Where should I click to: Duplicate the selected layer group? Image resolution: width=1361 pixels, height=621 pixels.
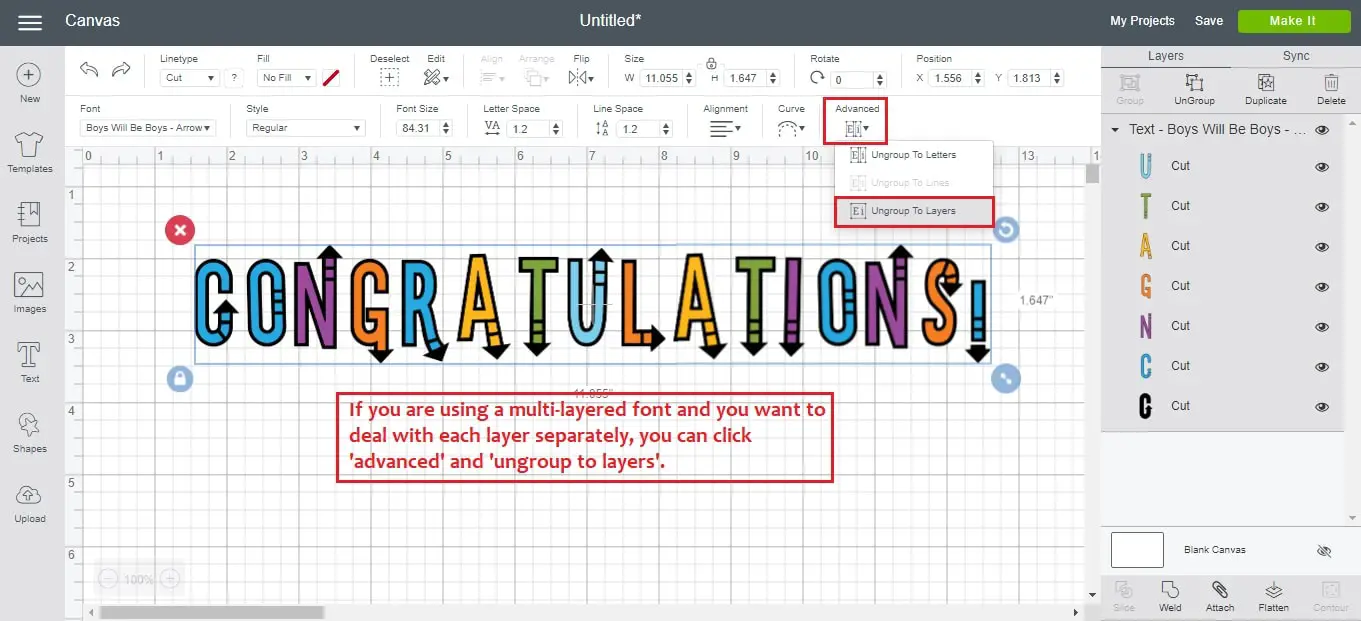[x=1265, y=88]
